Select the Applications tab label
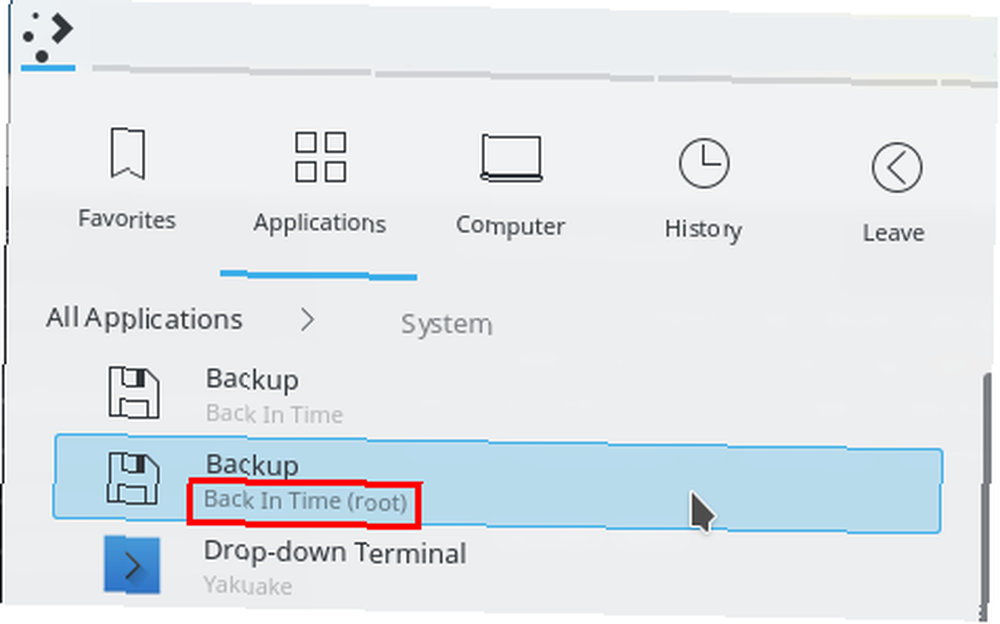 [x=320, y=223]
